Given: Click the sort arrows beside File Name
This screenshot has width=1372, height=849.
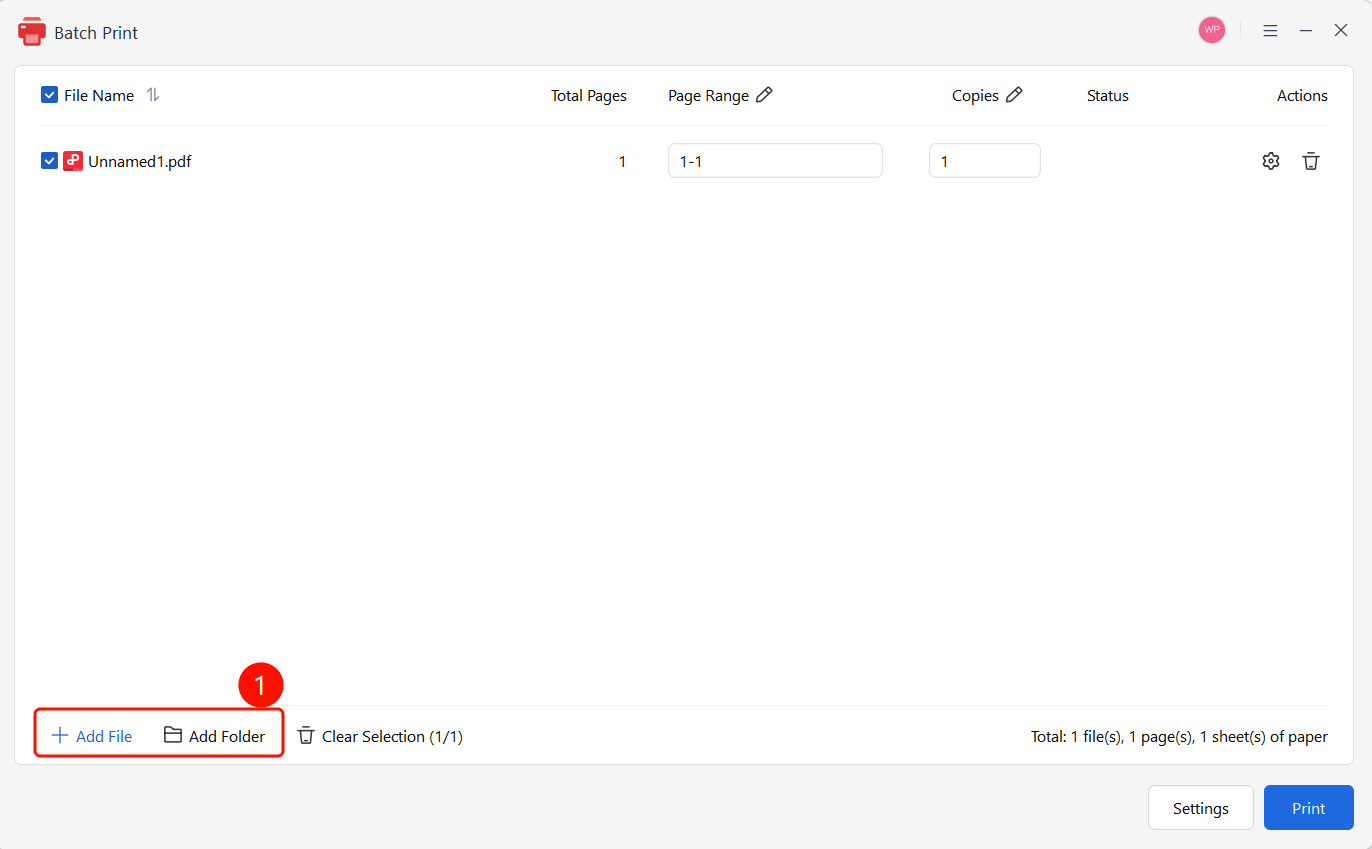Looking at the screenshot, I should (153, 95).
